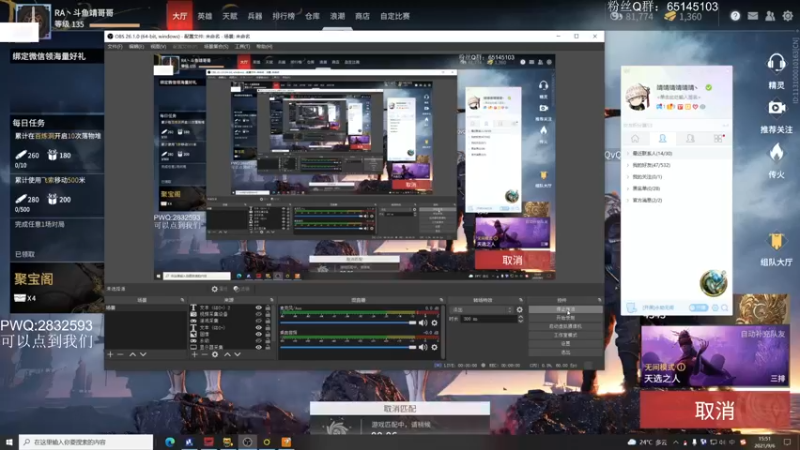Open settings gear for second mixer channel
The image size is (800, 450).
pyautogui.click(x=434, y=347)
